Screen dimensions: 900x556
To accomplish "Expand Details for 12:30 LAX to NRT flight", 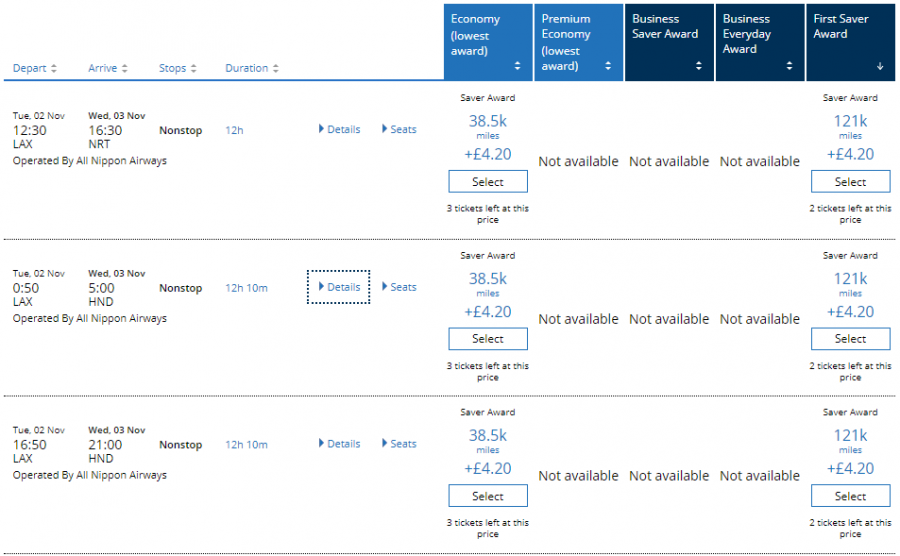I will [x=339, y=129].
